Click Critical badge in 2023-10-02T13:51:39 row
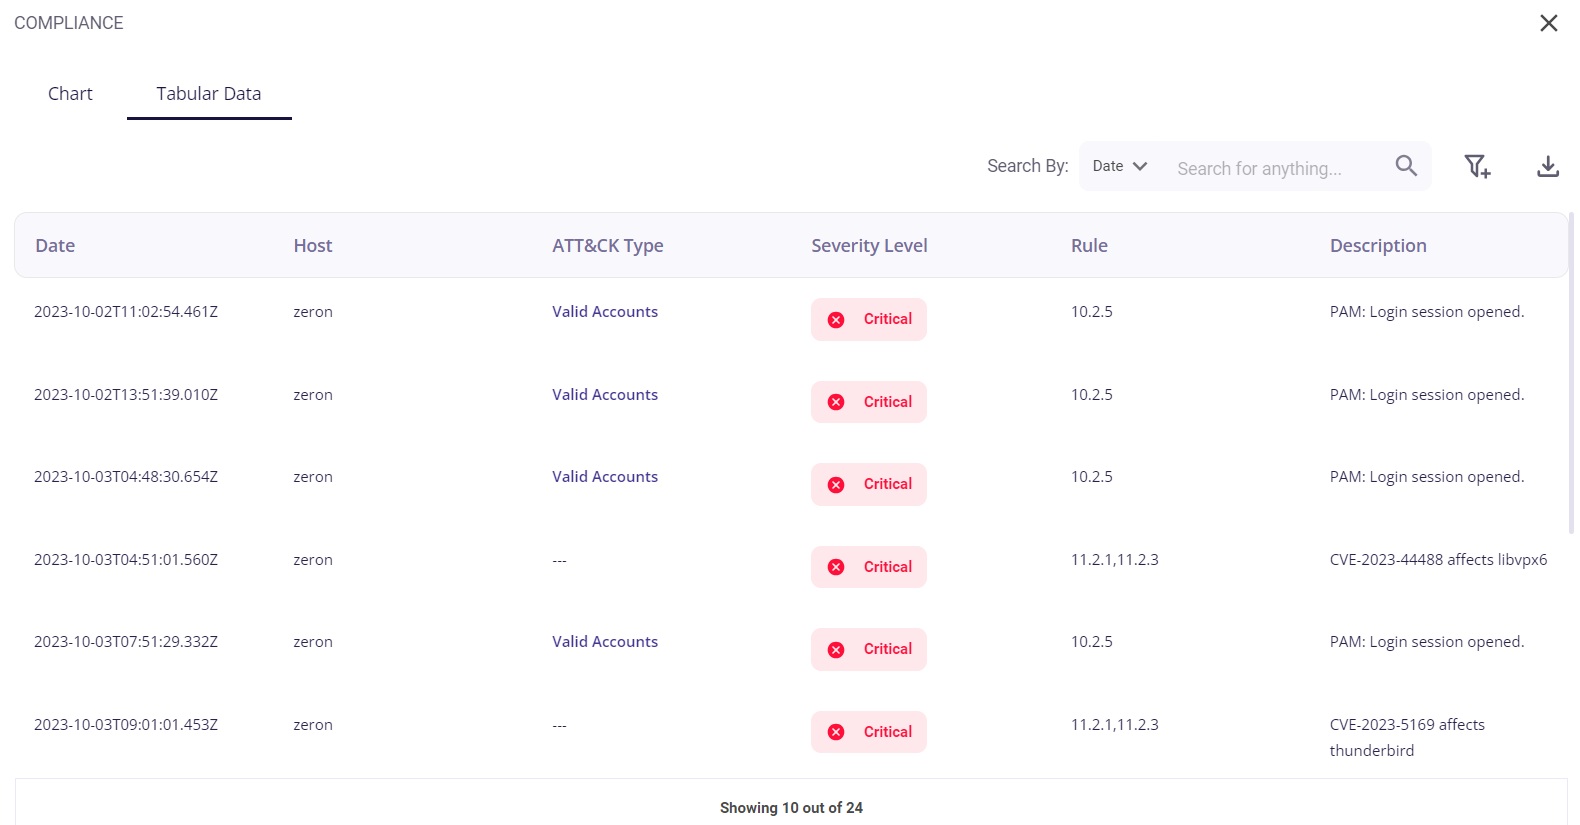1580x825 pixels. pyautogui.click(x=869, y=402)
